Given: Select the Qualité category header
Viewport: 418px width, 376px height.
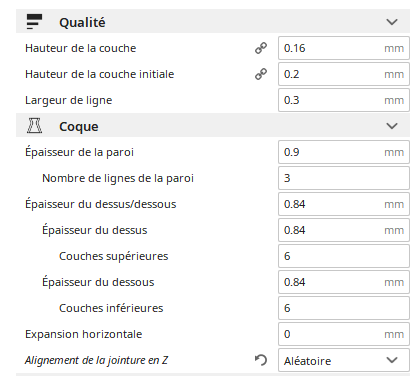Looking at the screenshot, I should (213, 22).
